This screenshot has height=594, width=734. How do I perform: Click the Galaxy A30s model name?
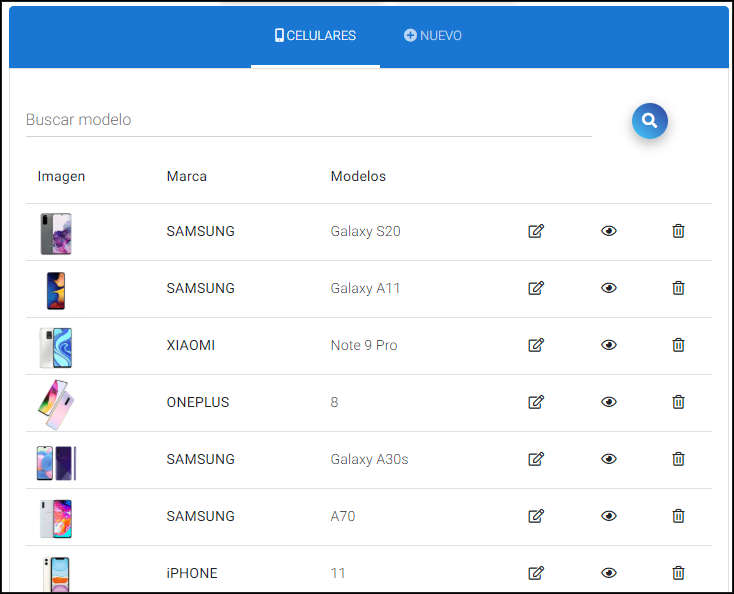(369, 459)
